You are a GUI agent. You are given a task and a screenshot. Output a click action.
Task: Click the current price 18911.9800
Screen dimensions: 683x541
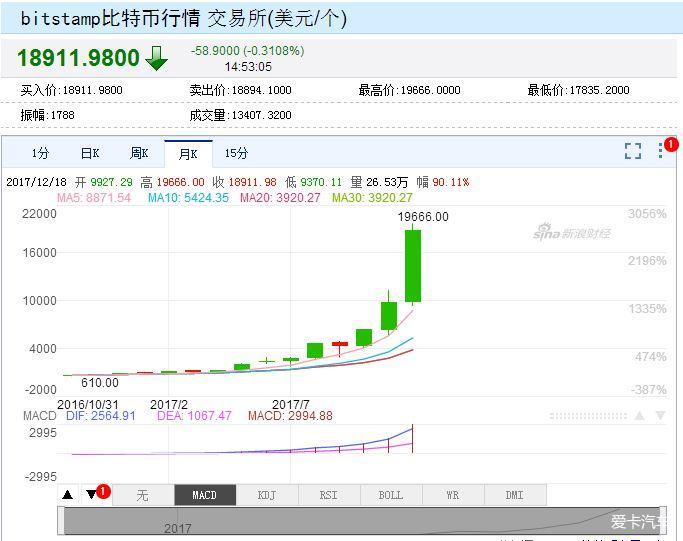click(x=78, y=58)
